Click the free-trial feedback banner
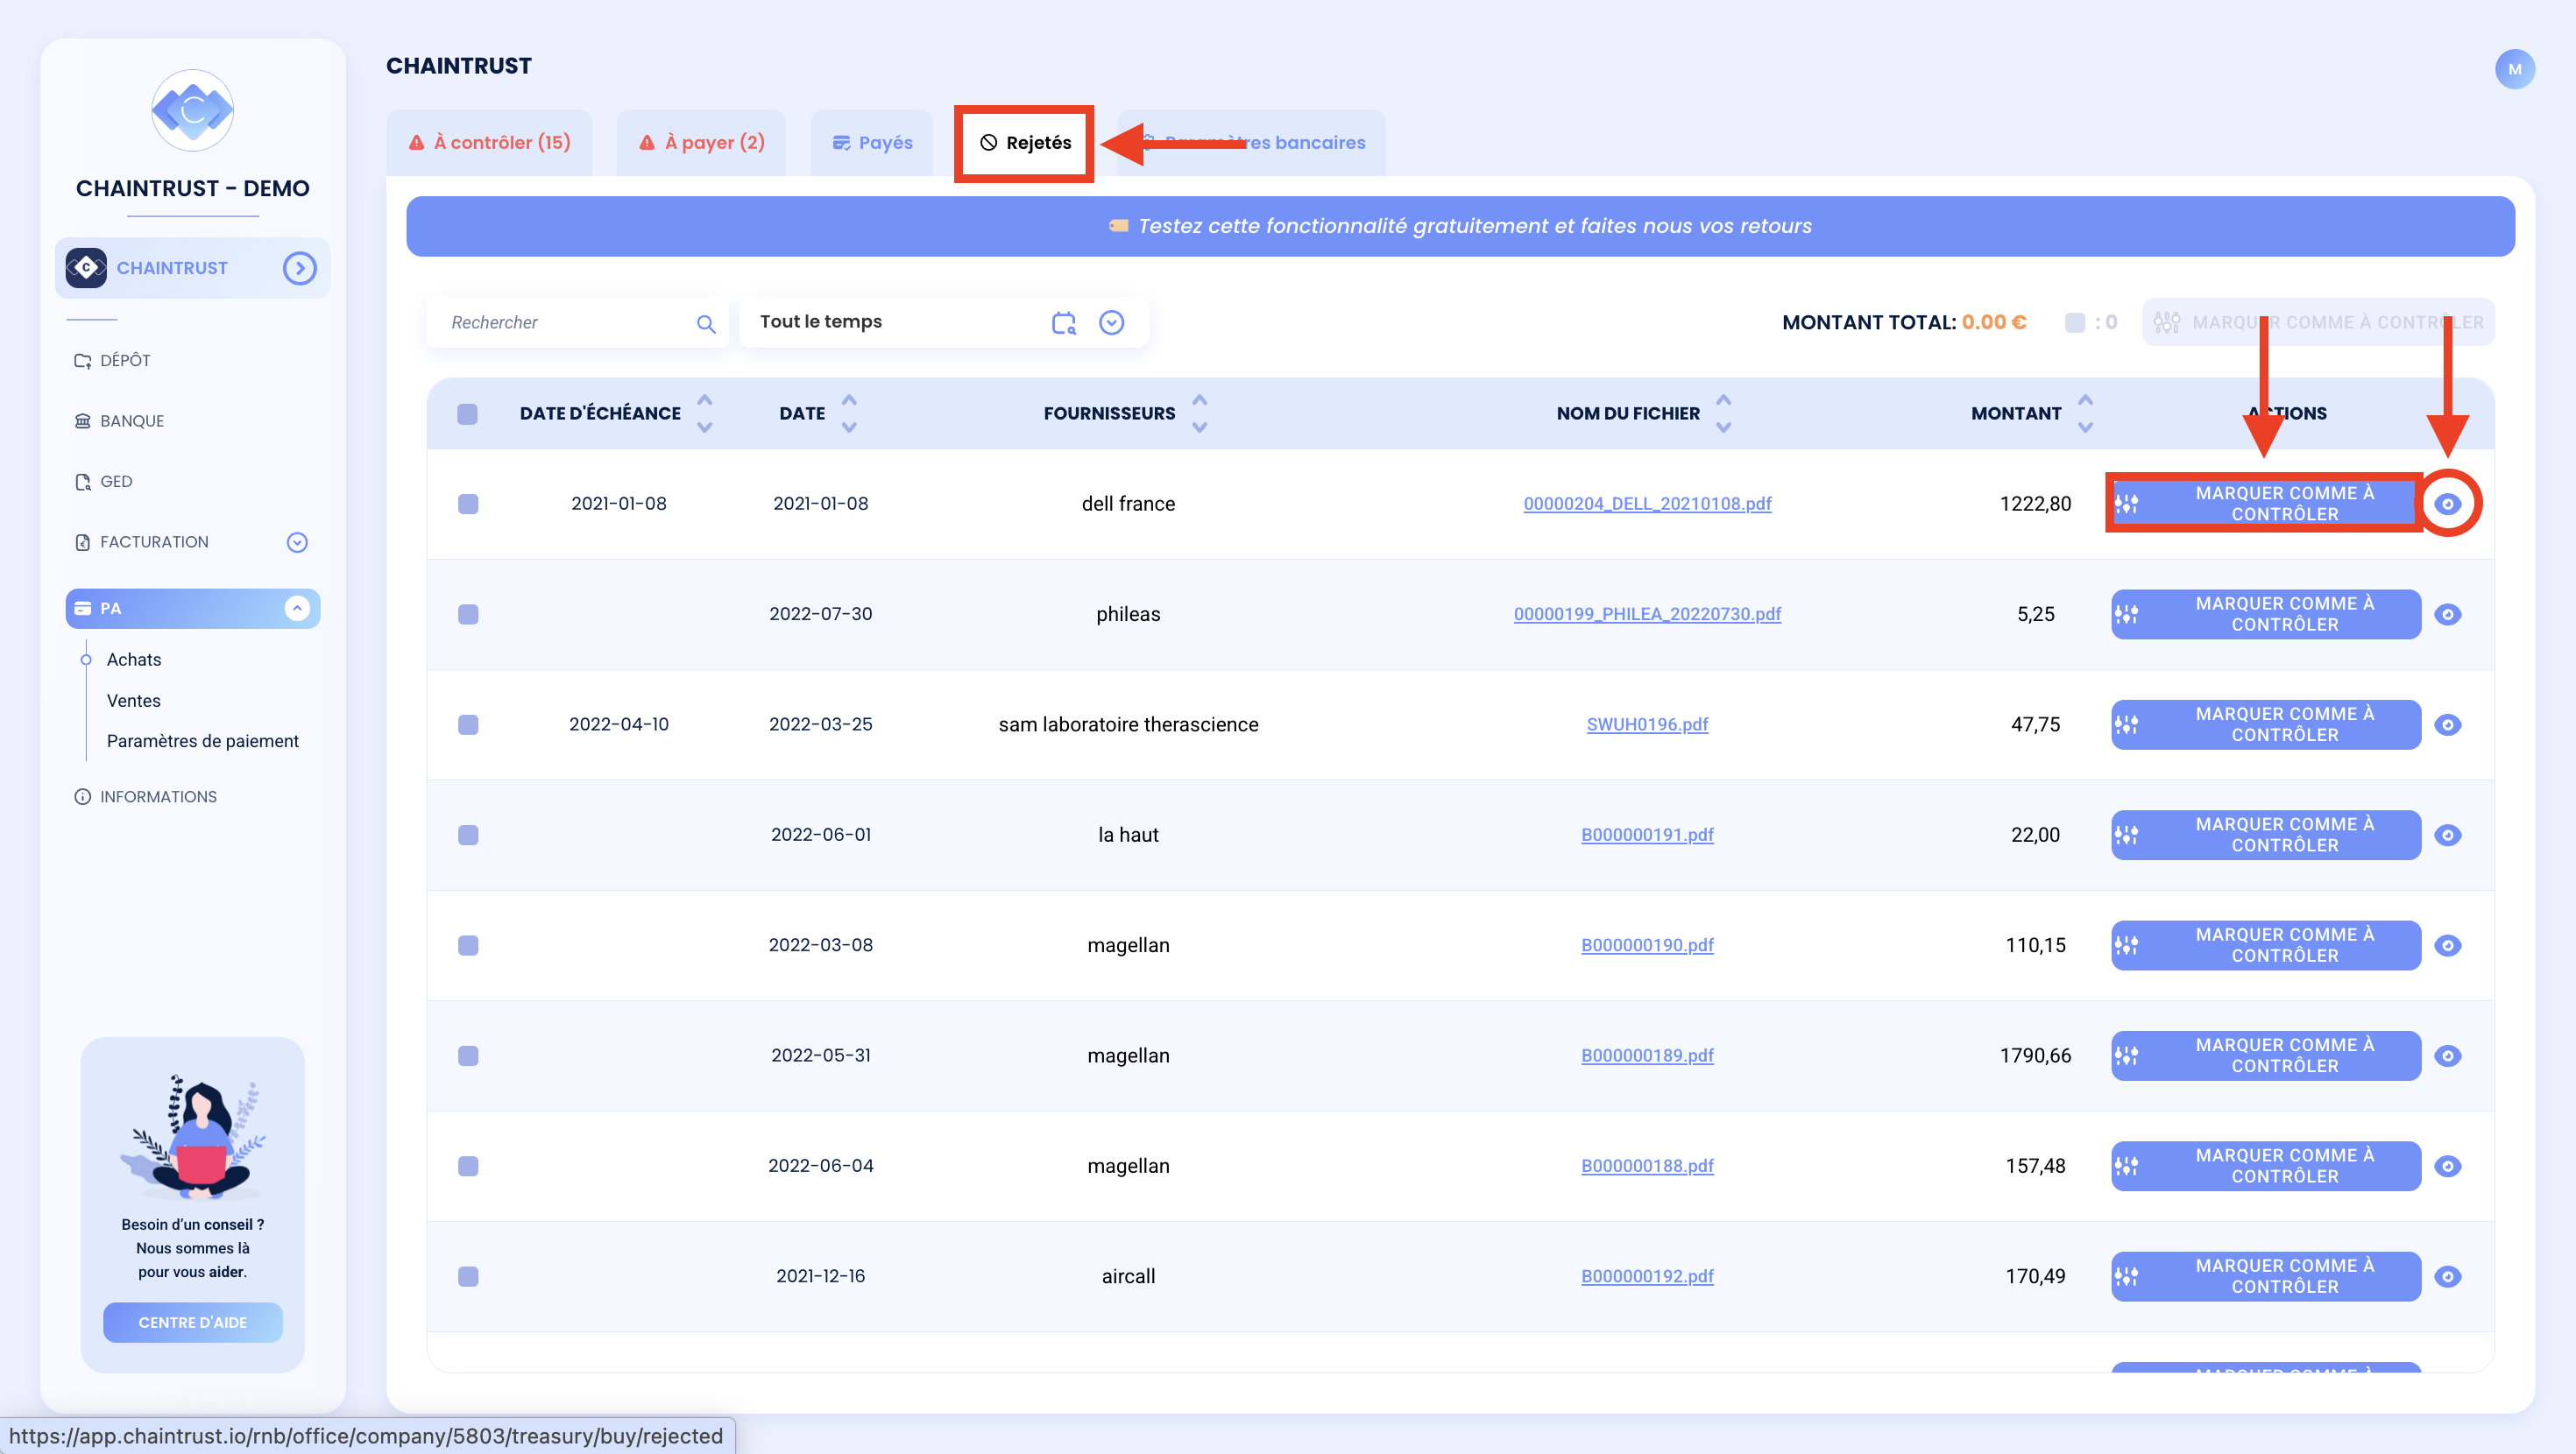The width and height of the screenshot is (2576, 1454). coord(1460,226)
